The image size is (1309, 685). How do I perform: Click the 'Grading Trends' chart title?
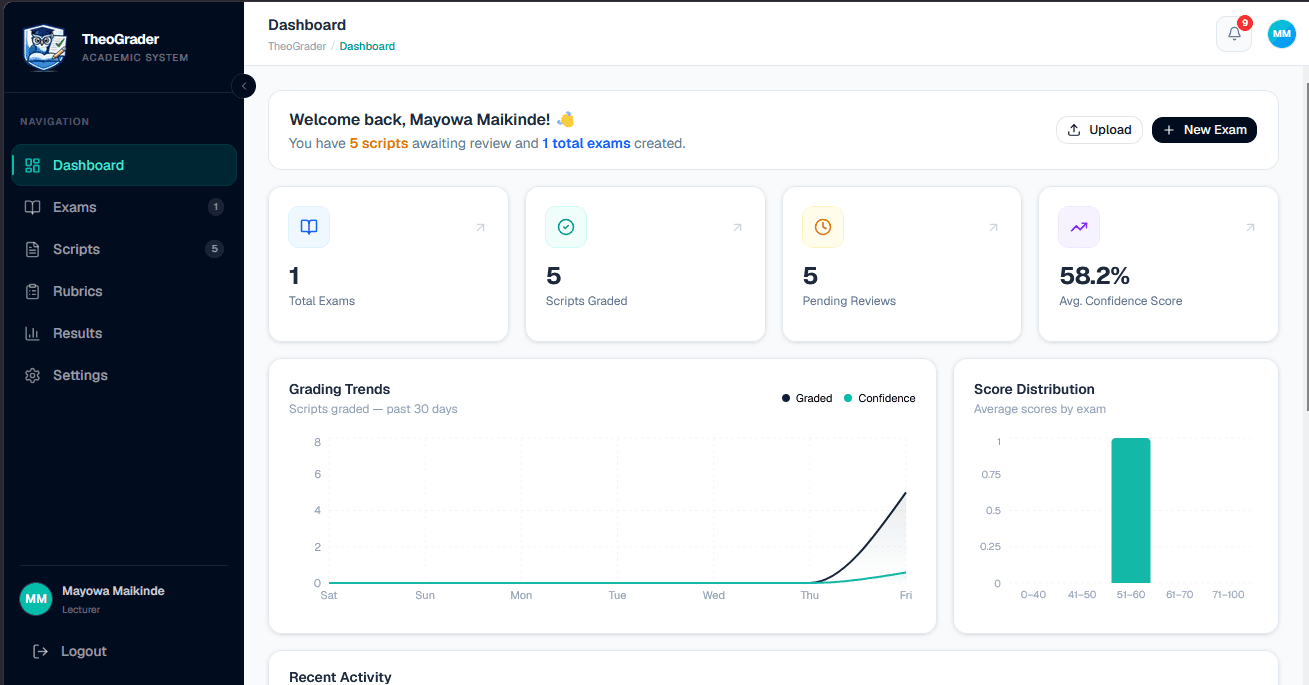pyautogui.click(x=339, y=389)
